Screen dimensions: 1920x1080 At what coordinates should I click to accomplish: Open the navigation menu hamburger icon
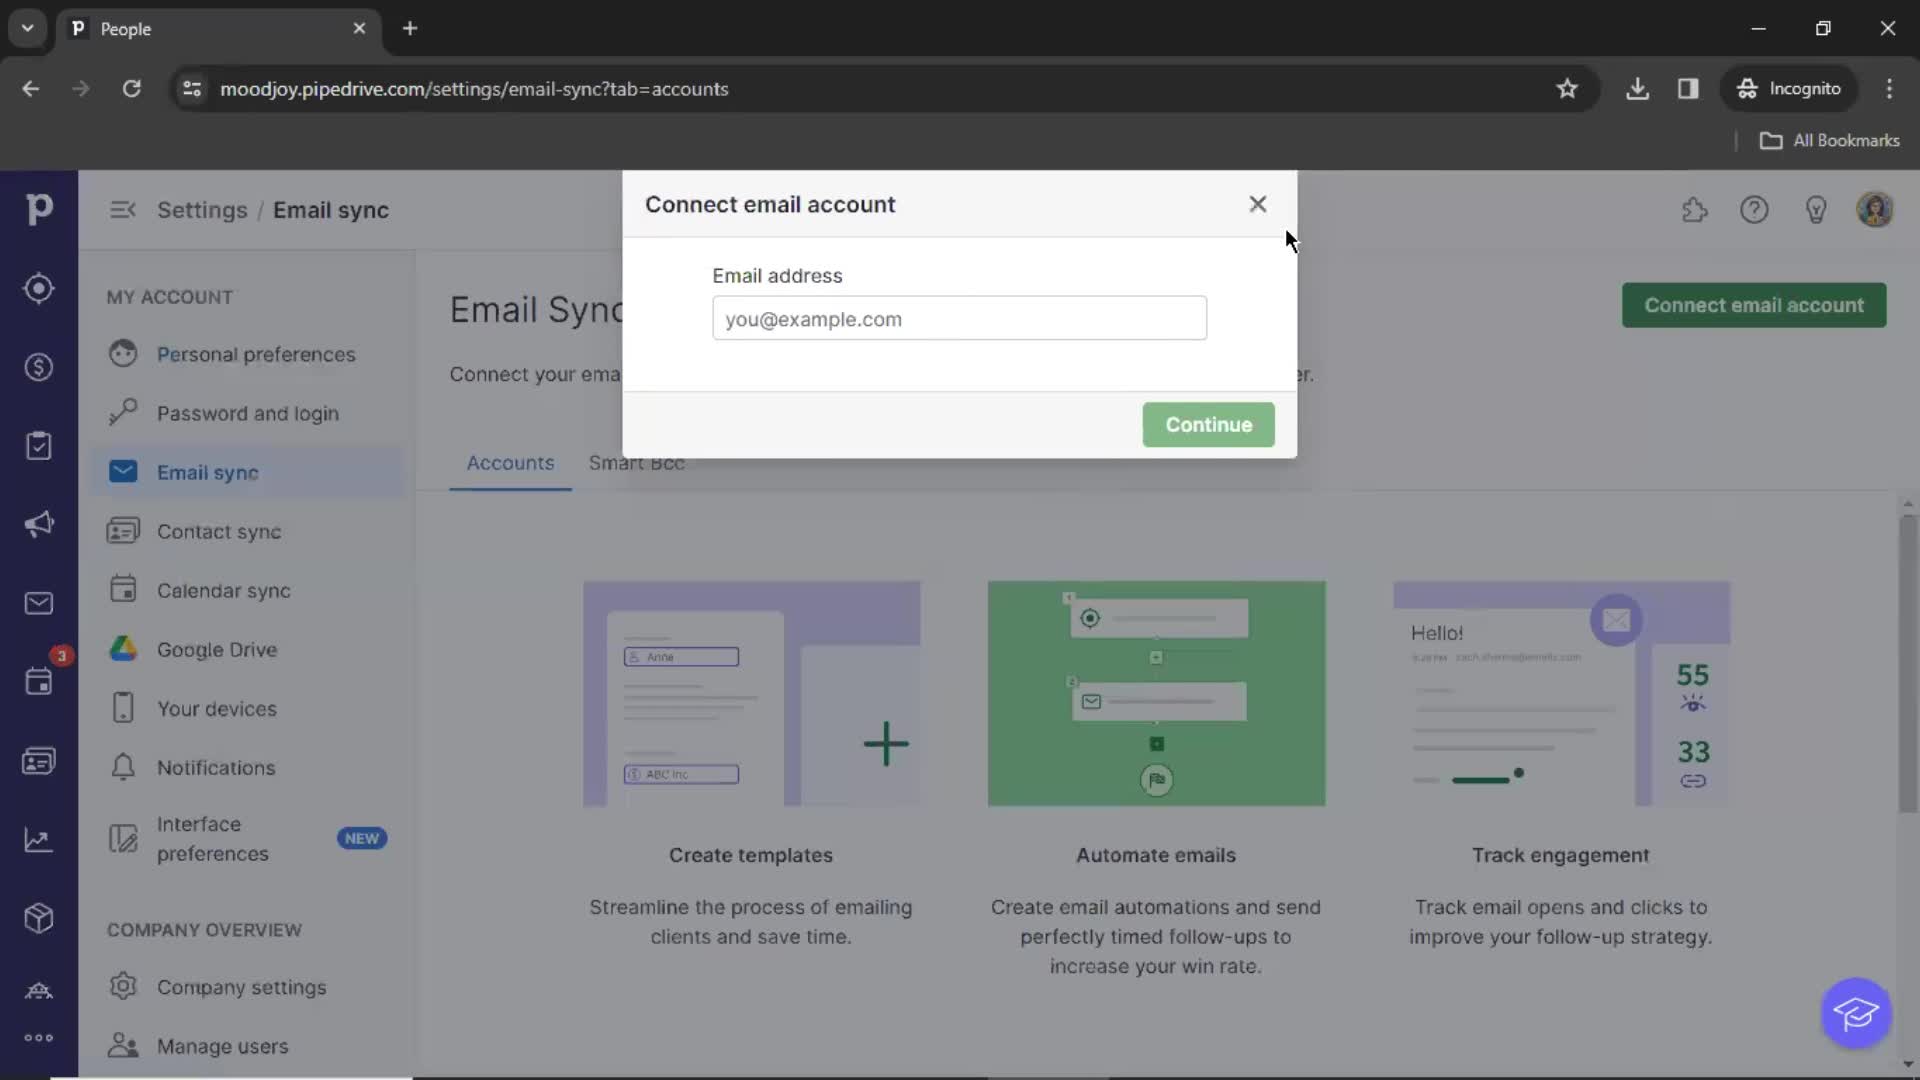click(121, 208)
